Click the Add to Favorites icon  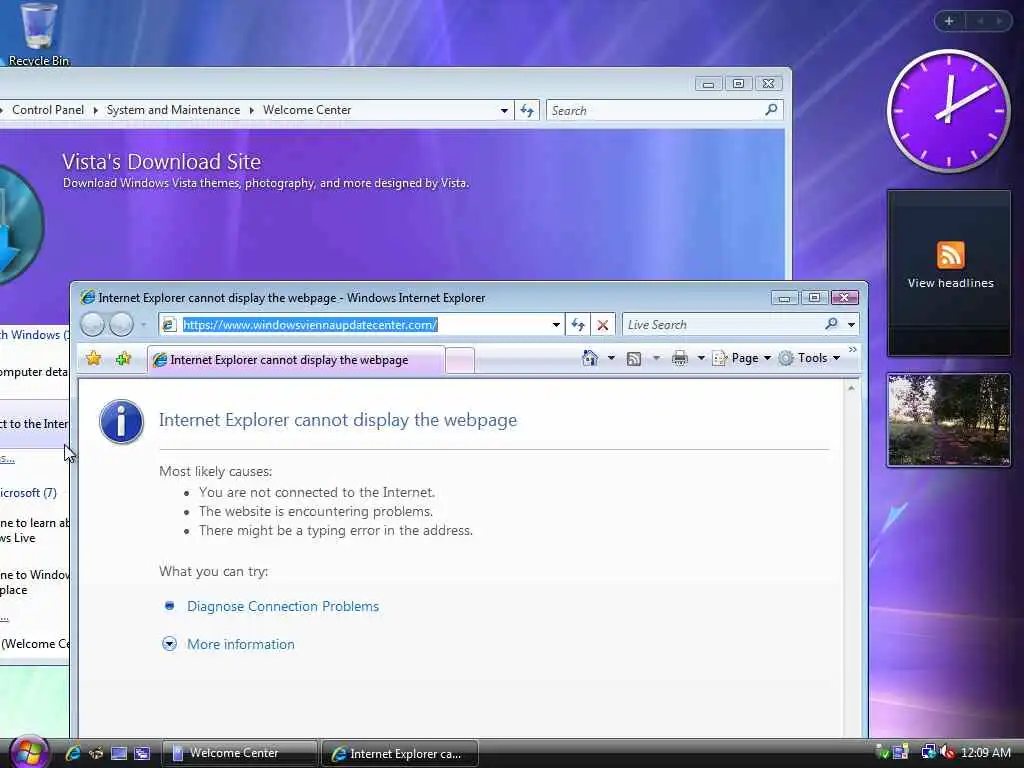coord(123,358)
